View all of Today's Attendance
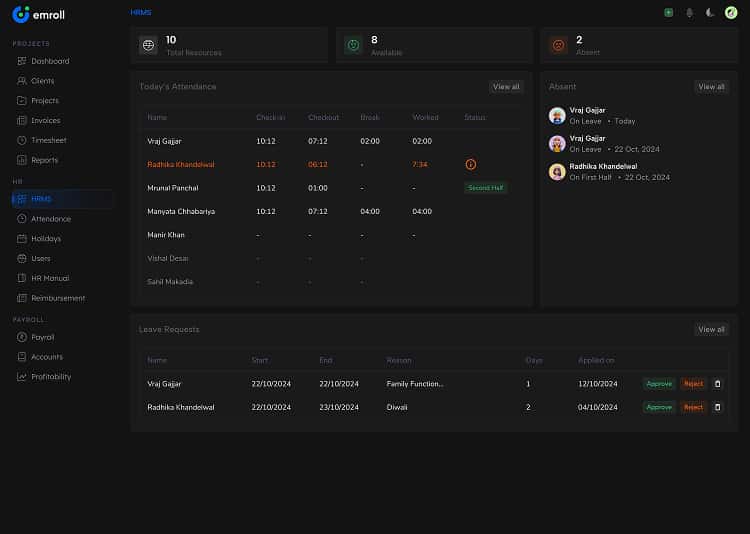The image size is (750, 534). point(506,87)
